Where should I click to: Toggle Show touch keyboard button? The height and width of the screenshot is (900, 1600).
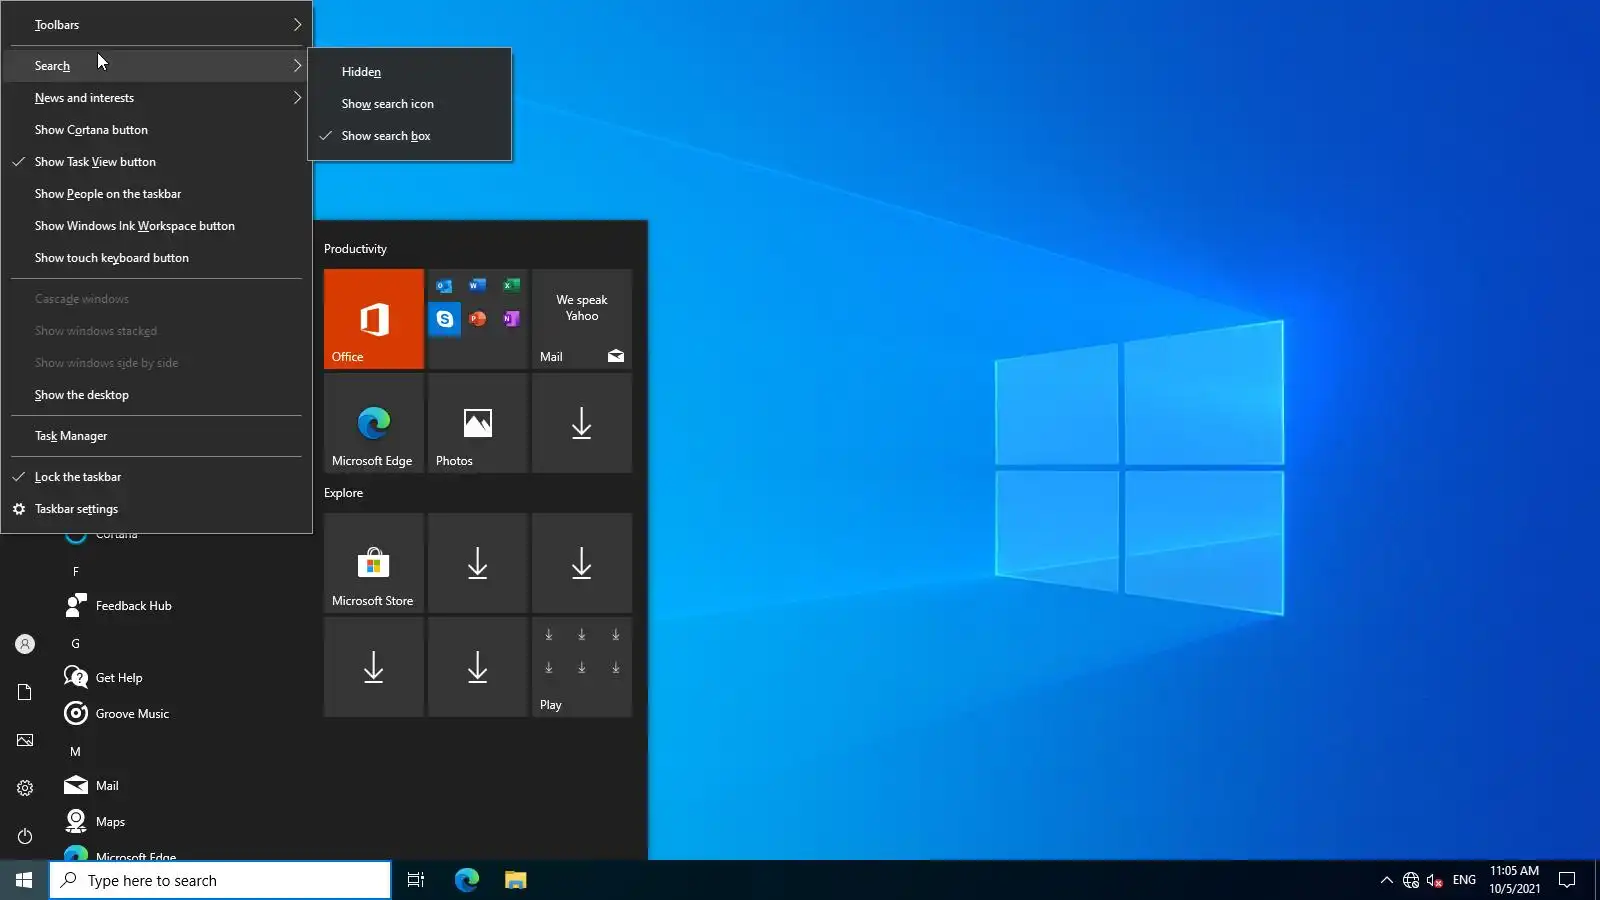(x=156, y=258)
